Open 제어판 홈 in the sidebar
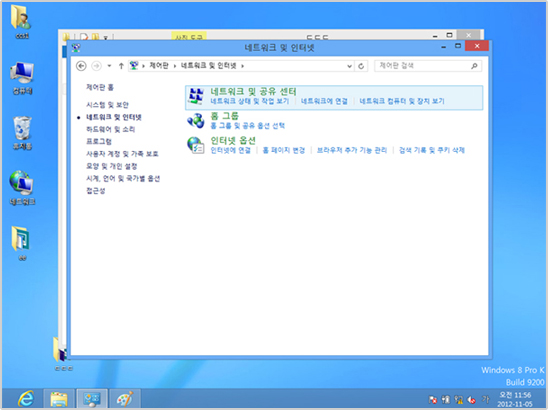 [x=100, y=87]
